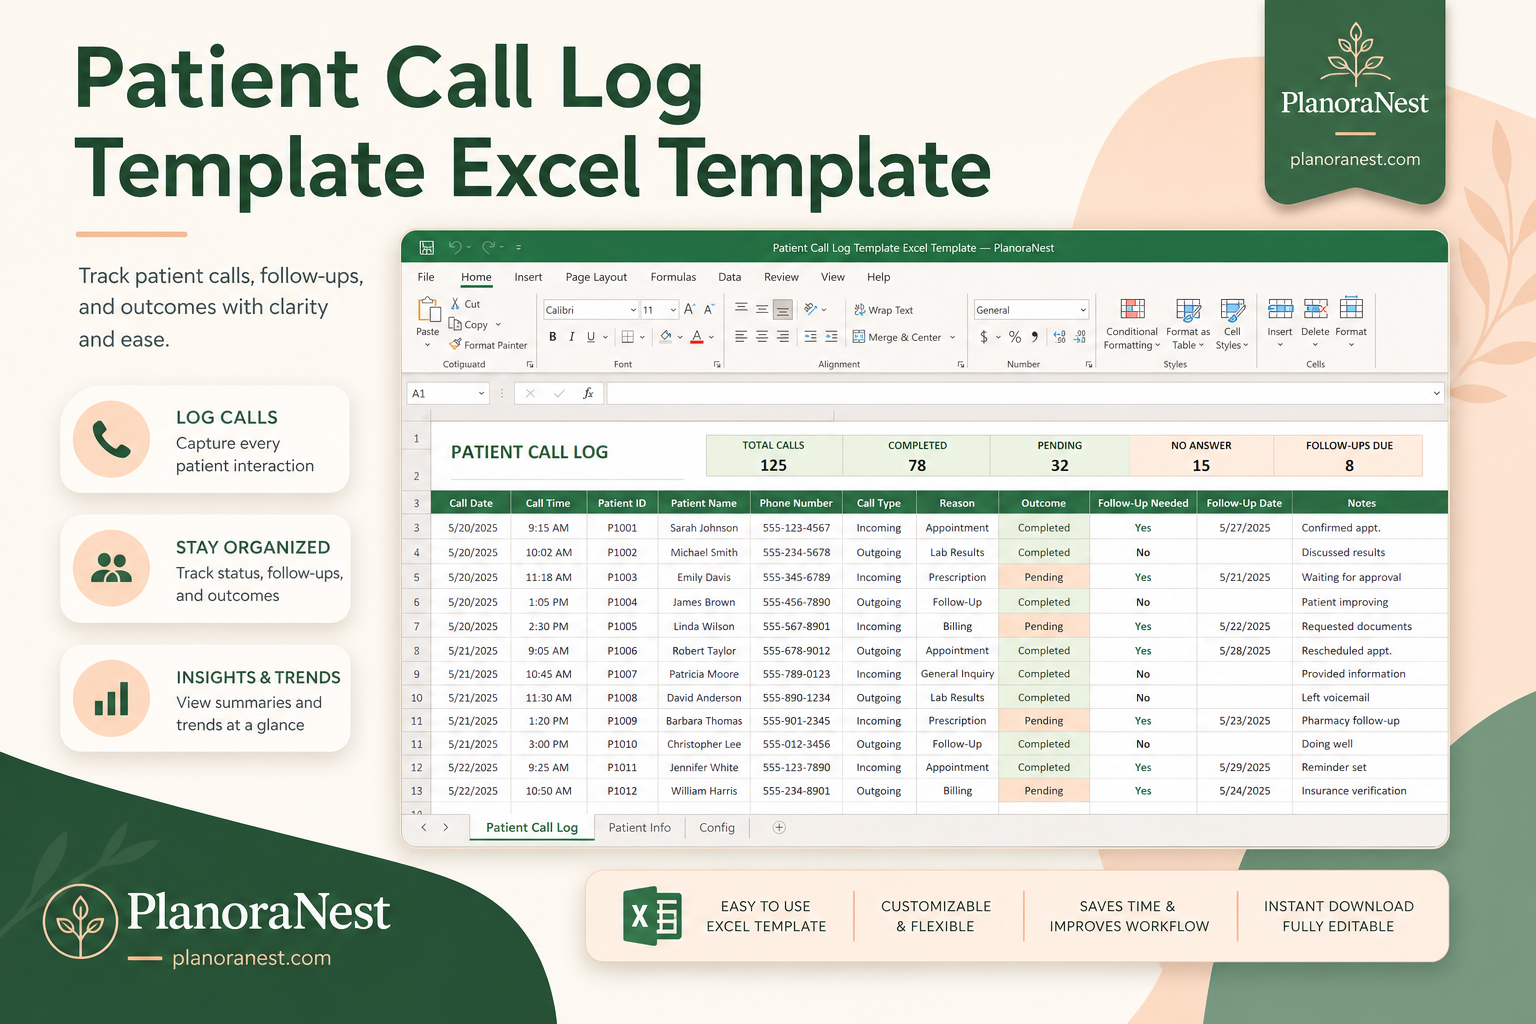Open the font size 11 dropdown
Image resolution: width=1536 pixels, height=1024 pixels.
(x=673, y=310)
